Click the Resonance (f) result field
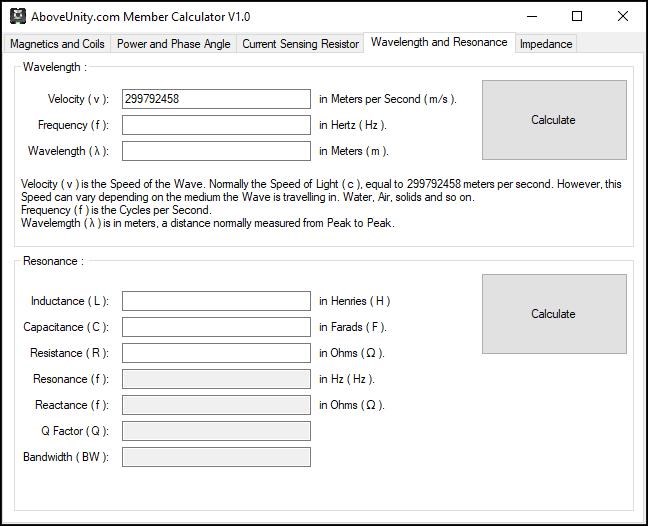648x526 pixels. tap(216, 379)
